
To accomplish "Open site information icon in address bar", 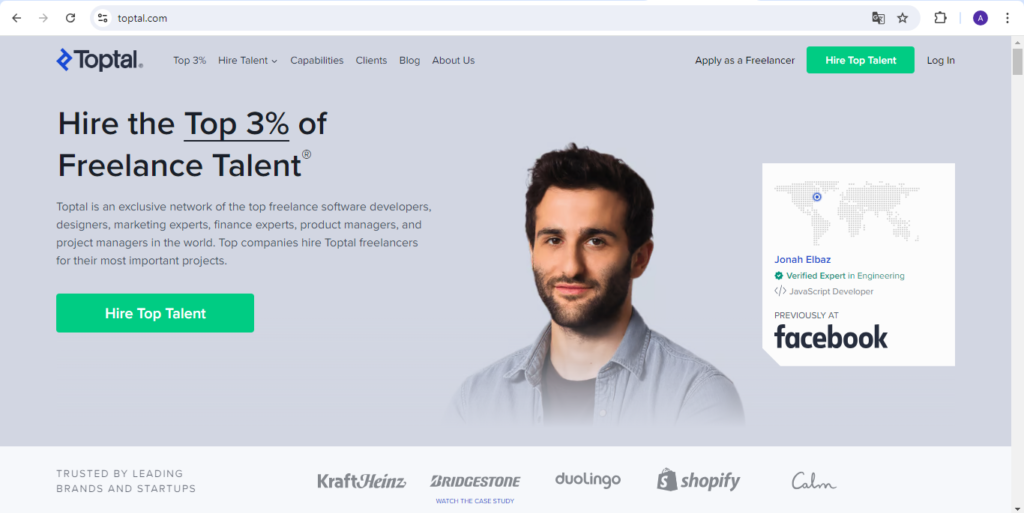I will 103,18.
